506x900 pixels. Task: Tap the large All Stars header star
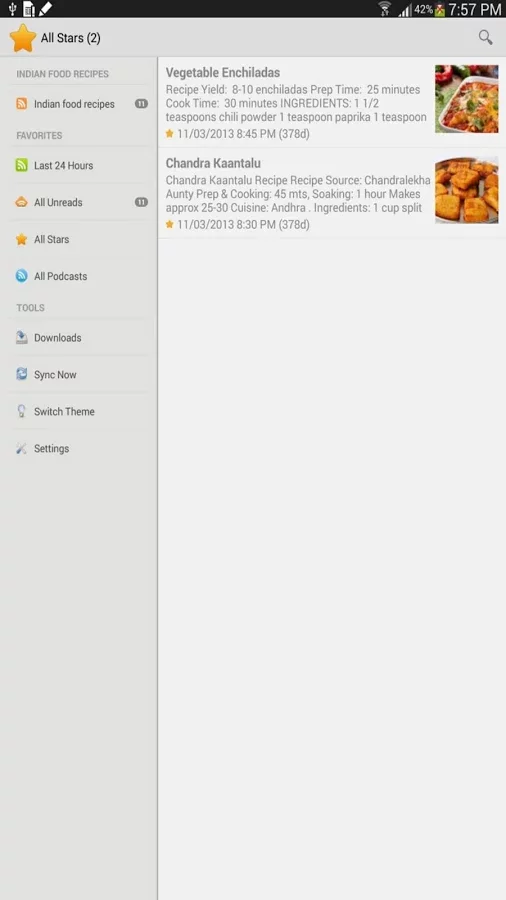[x=23, y=38]
